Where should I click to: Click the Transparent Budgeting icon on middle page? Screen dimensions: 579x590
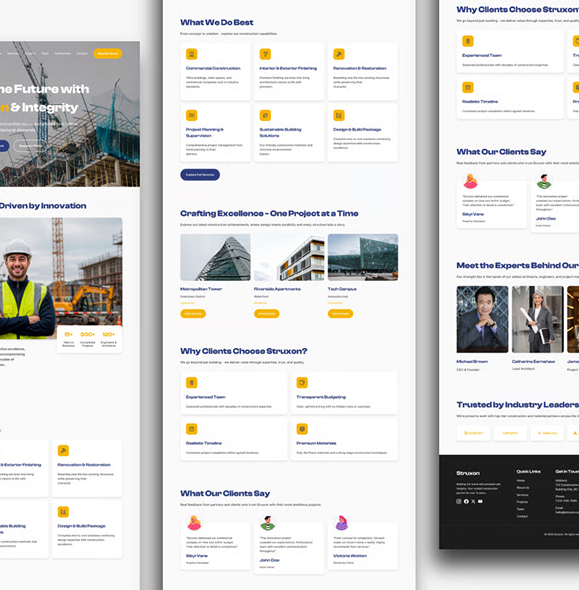pyautogui.click(x=302, y=383)
